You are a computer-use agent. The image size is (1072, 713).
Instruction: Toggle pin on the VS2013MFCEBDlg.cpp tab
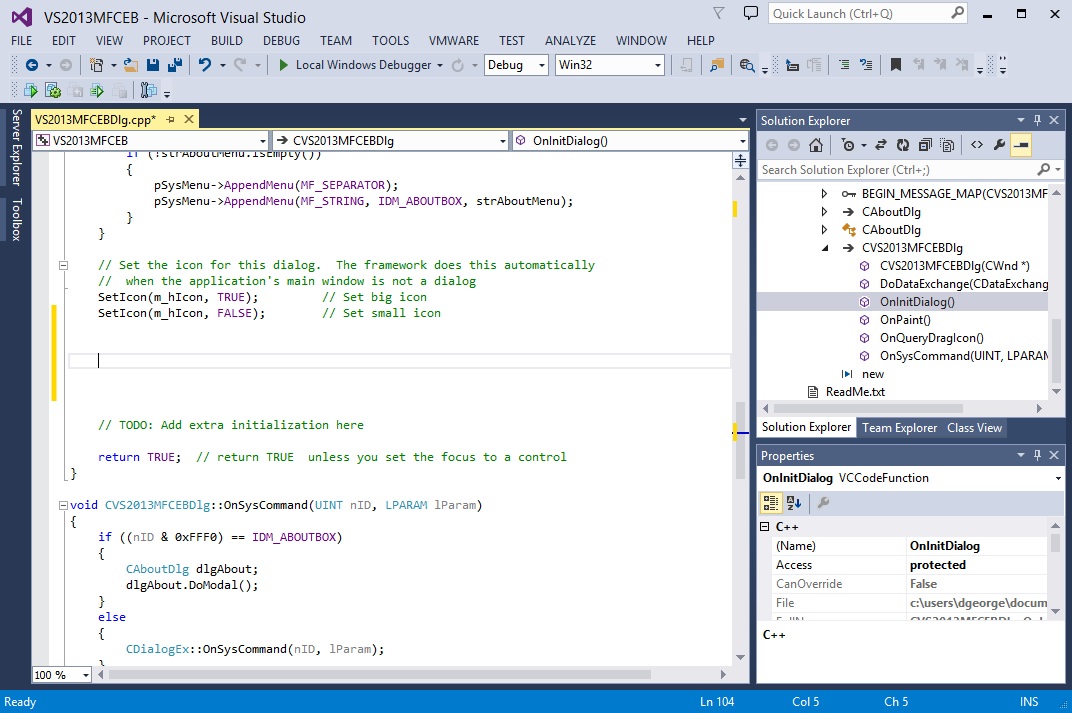(170, 120)
